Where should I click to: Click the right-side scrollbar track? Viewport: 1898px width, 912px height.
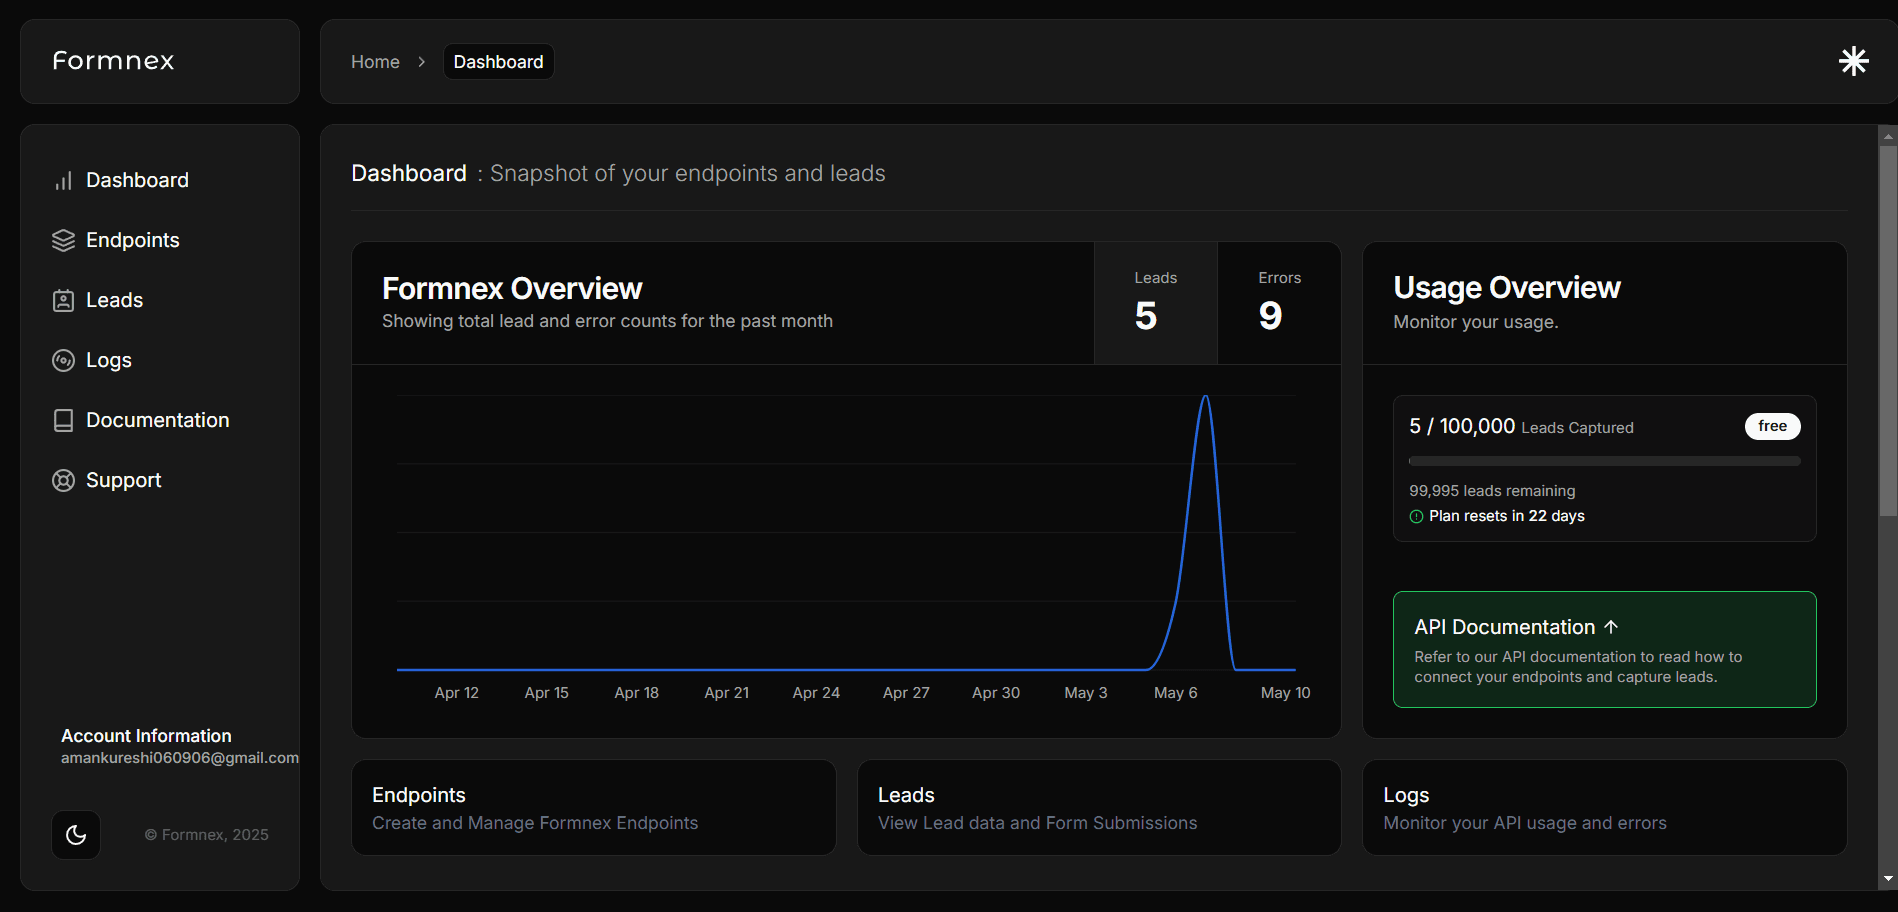pyautogui.click(x=1886, y=500)
